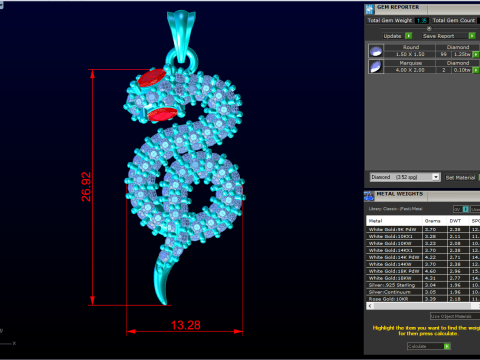
Task: Click the 1.50 X 1.50 size cell
Action: click(410, 54)
